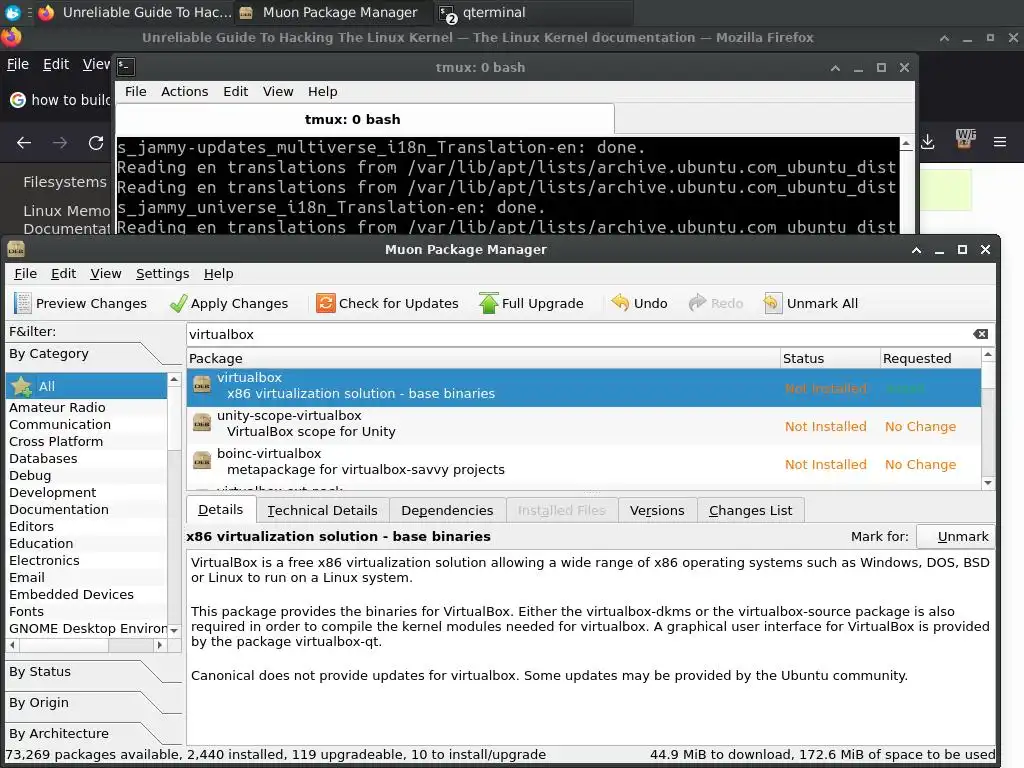Select the All category star icon
The width and height of the screenshot is (1024, 768).
22,386
